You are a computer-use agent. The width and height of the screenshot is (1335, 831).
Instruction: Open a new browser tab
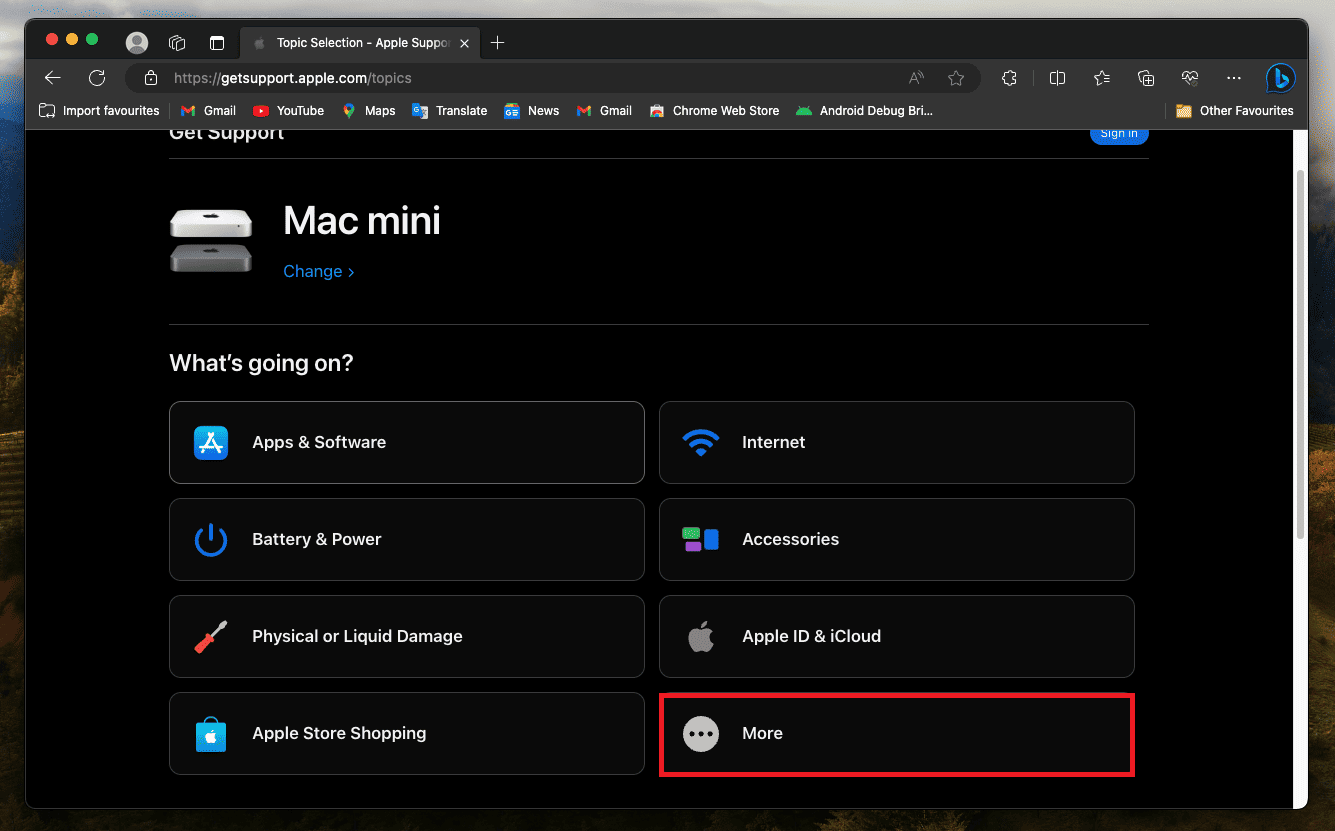(498, 43)
